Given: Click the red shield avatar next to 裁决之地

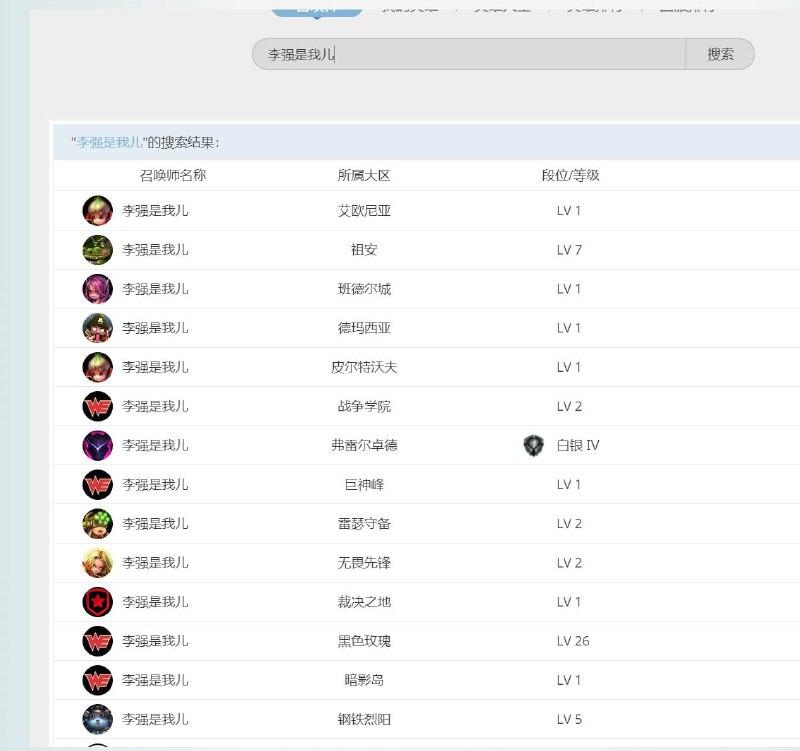Looking at the screenshot, I should (x=97, y=602).
